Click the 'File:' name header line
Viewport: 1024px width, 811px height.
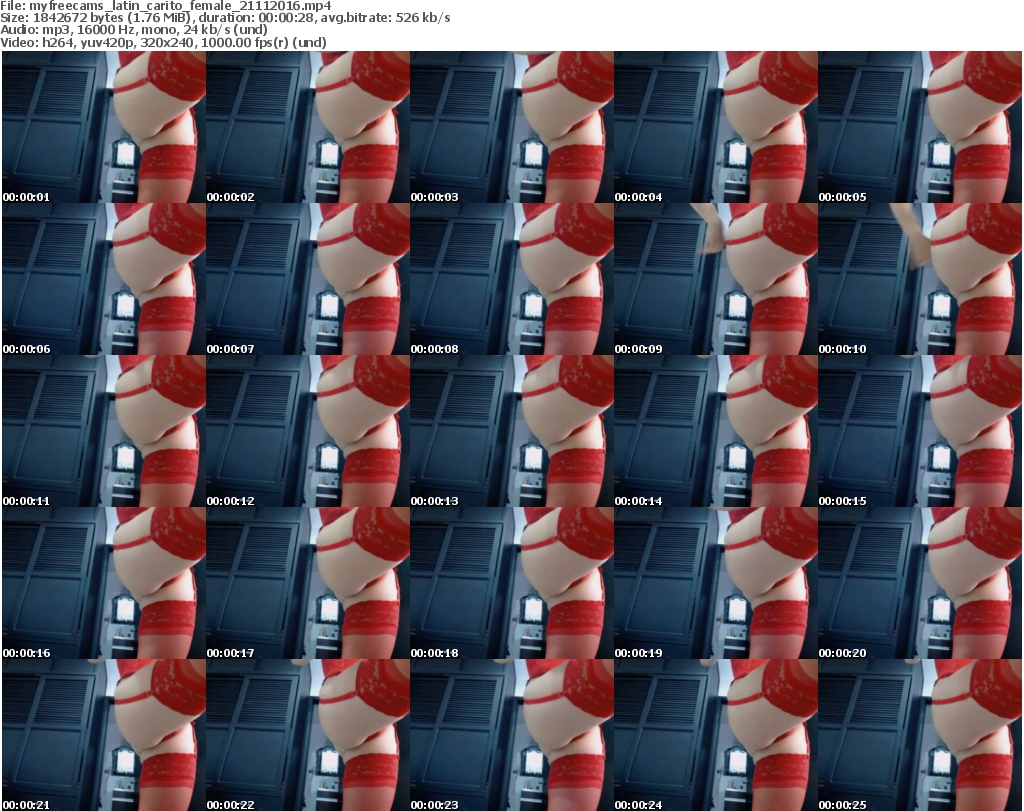166,6
